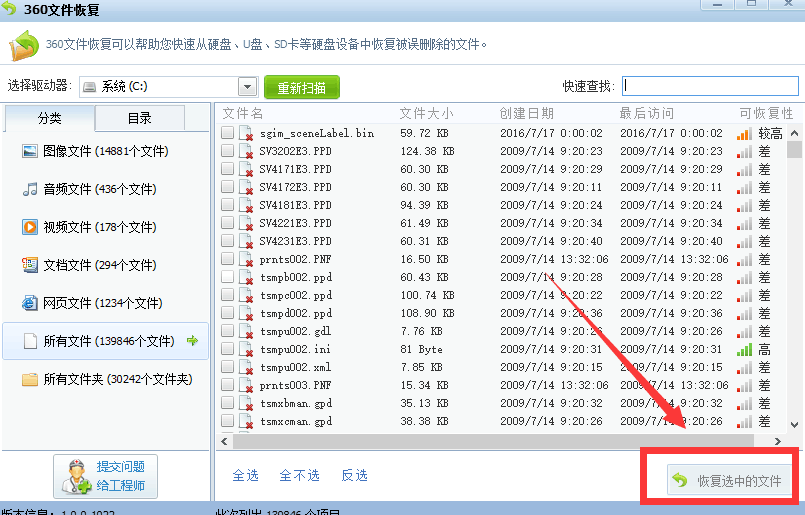This screenshot has height=515, width=805.
Task: Click the 全不选 link
Action: point(299,475)
